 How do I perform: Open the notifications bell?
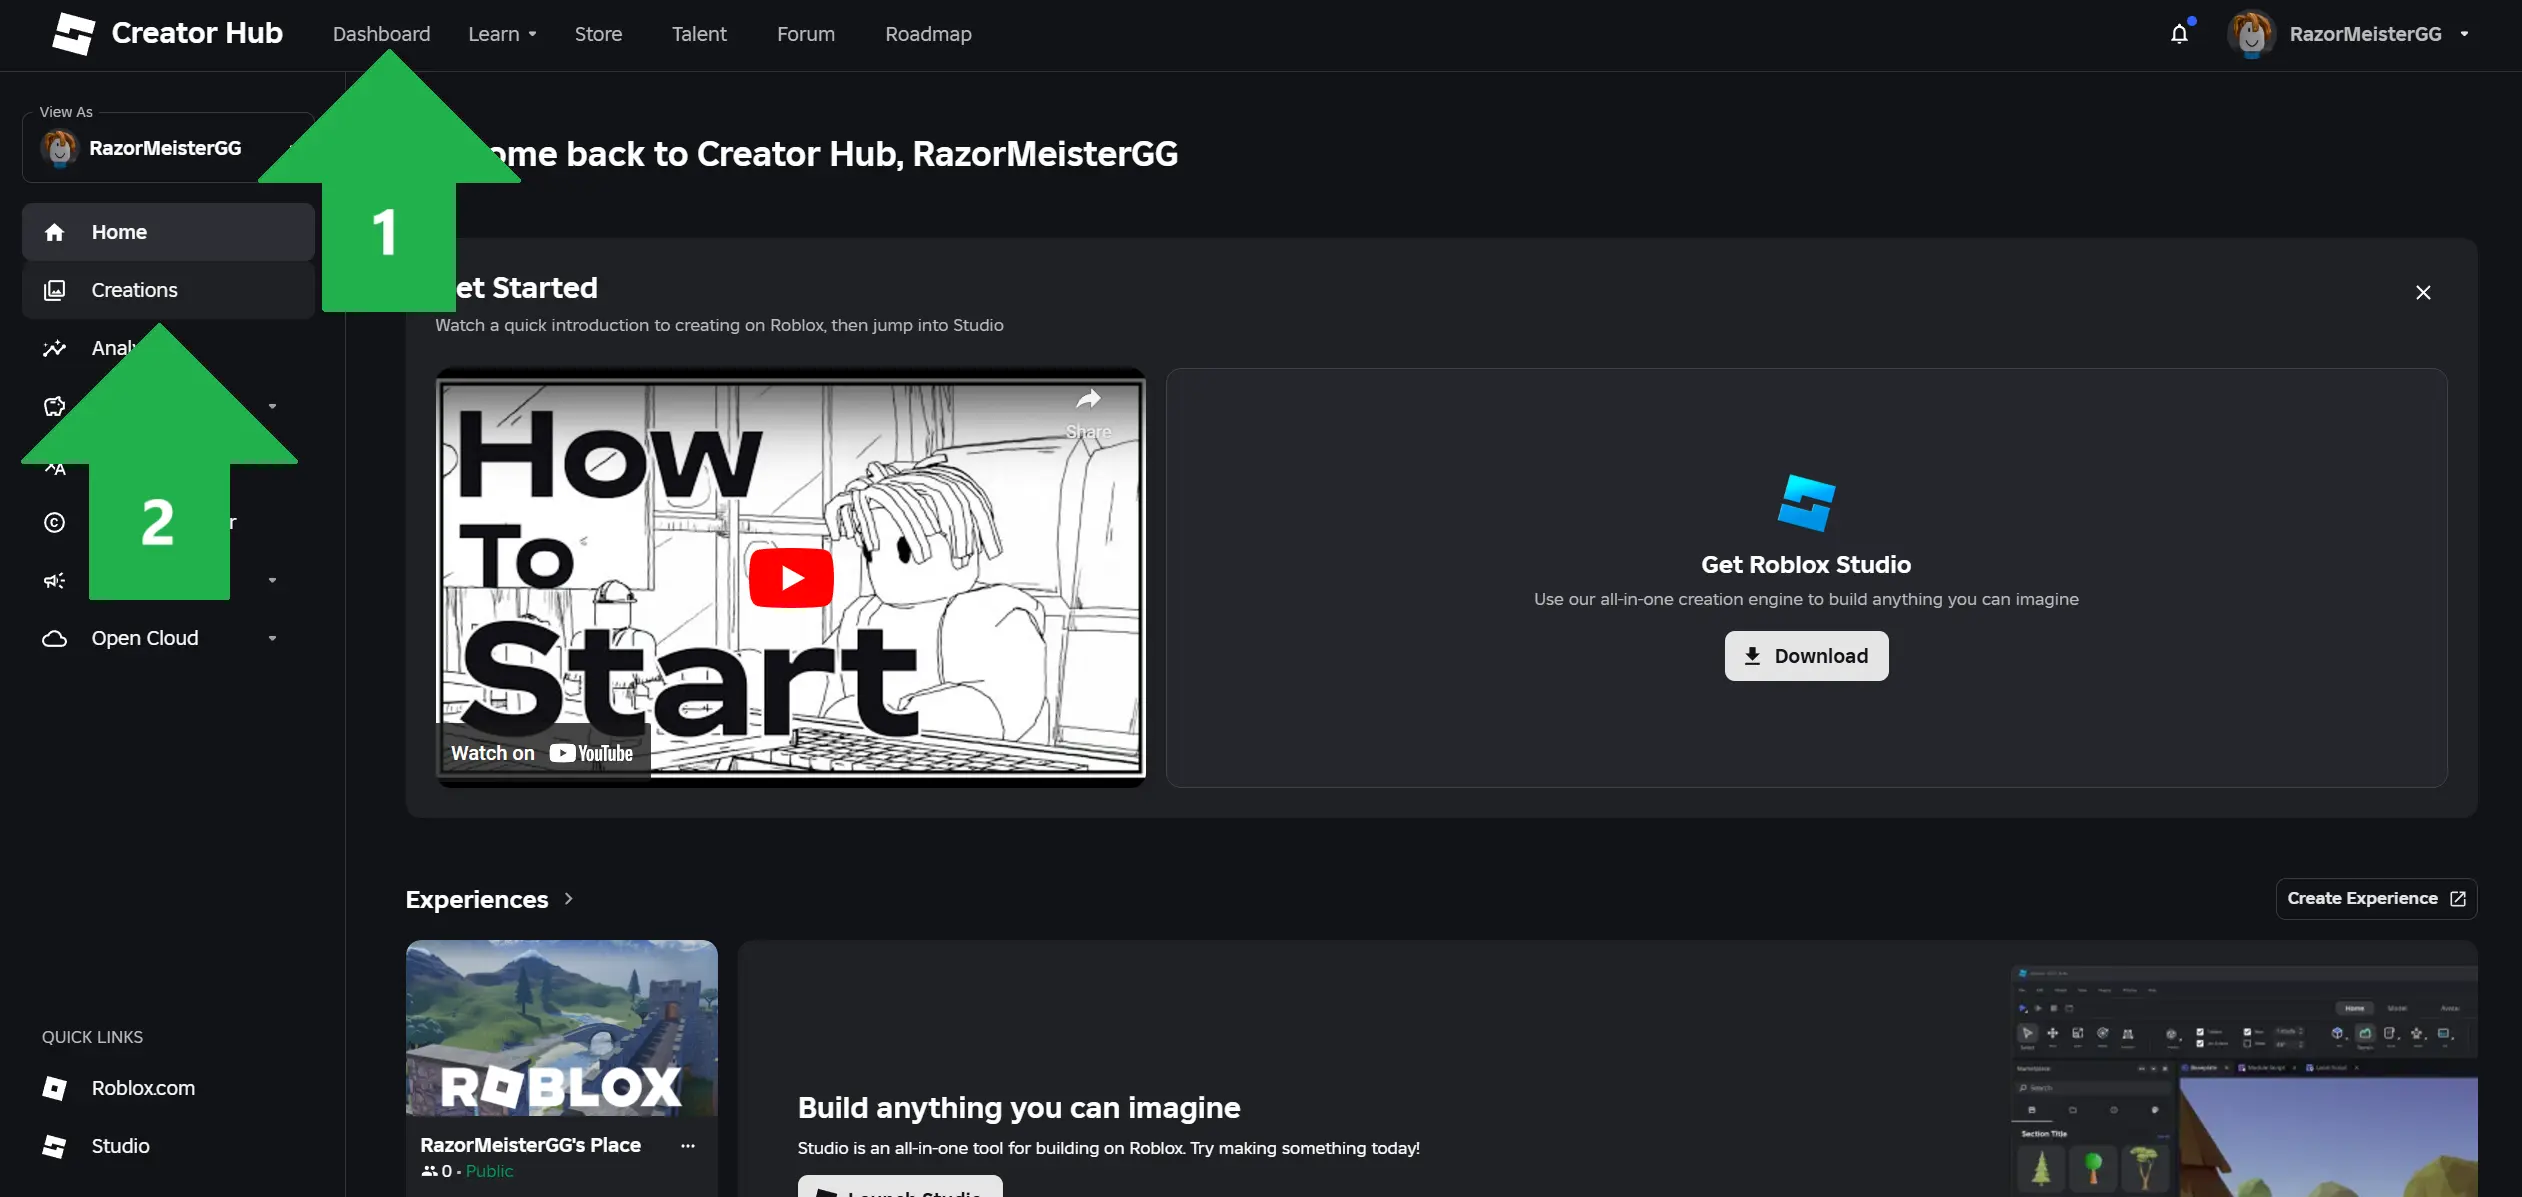click(x=2180, y=34)
